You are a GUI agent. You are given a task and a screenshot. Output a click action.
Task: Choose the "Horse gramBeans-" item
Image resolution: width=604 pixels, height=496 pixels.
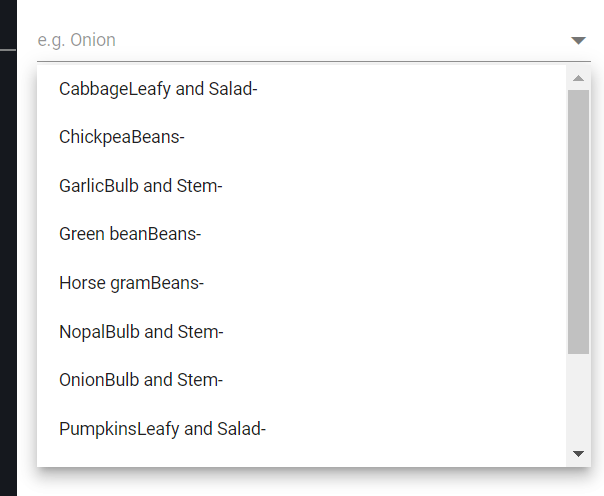(x=131, y=283)
